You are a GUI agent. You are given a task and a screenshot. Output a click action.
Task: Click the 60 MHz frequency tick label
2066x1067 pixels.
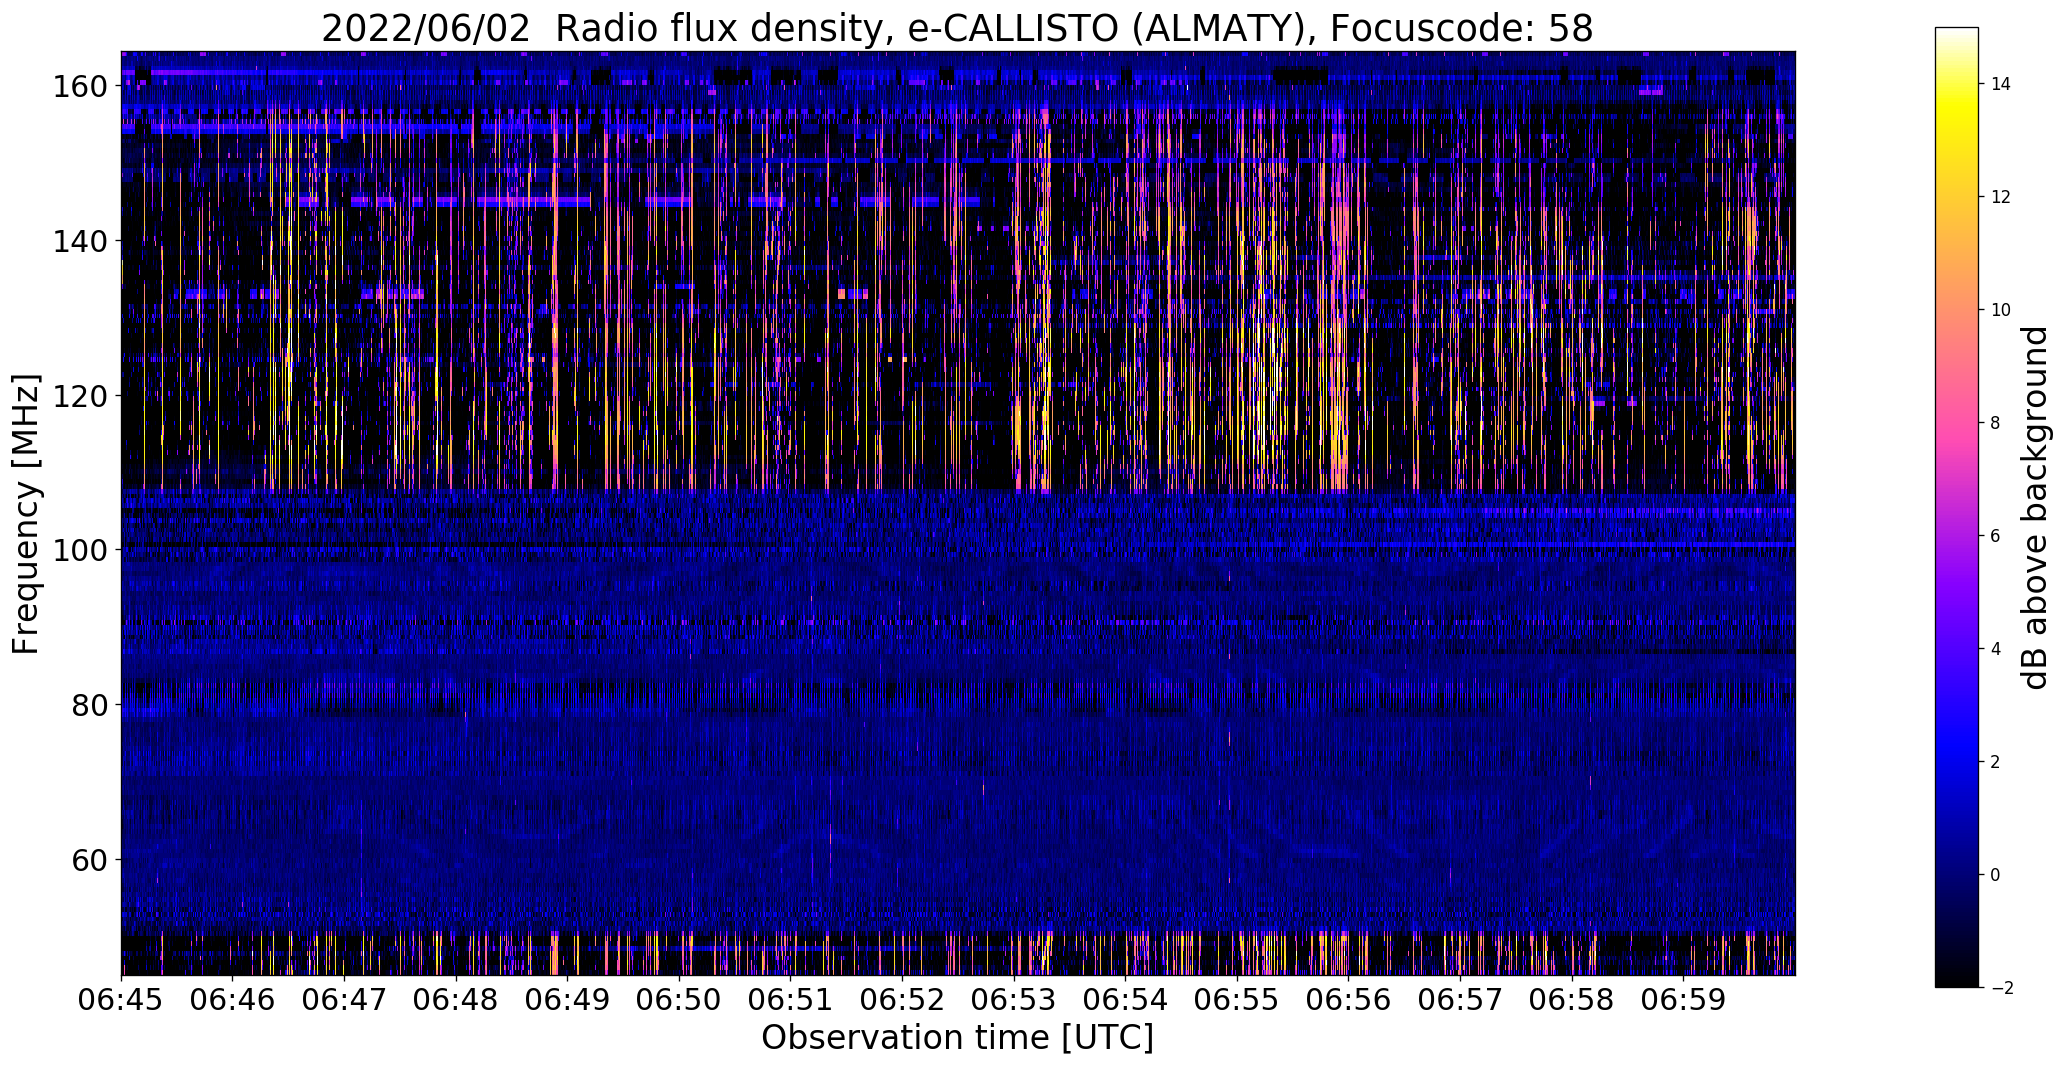90,859
